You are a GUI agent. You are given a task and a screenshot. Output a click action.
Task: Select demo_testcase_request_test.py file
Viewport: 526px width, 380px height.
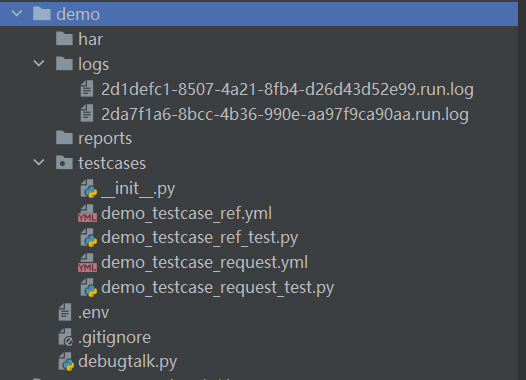217,288
